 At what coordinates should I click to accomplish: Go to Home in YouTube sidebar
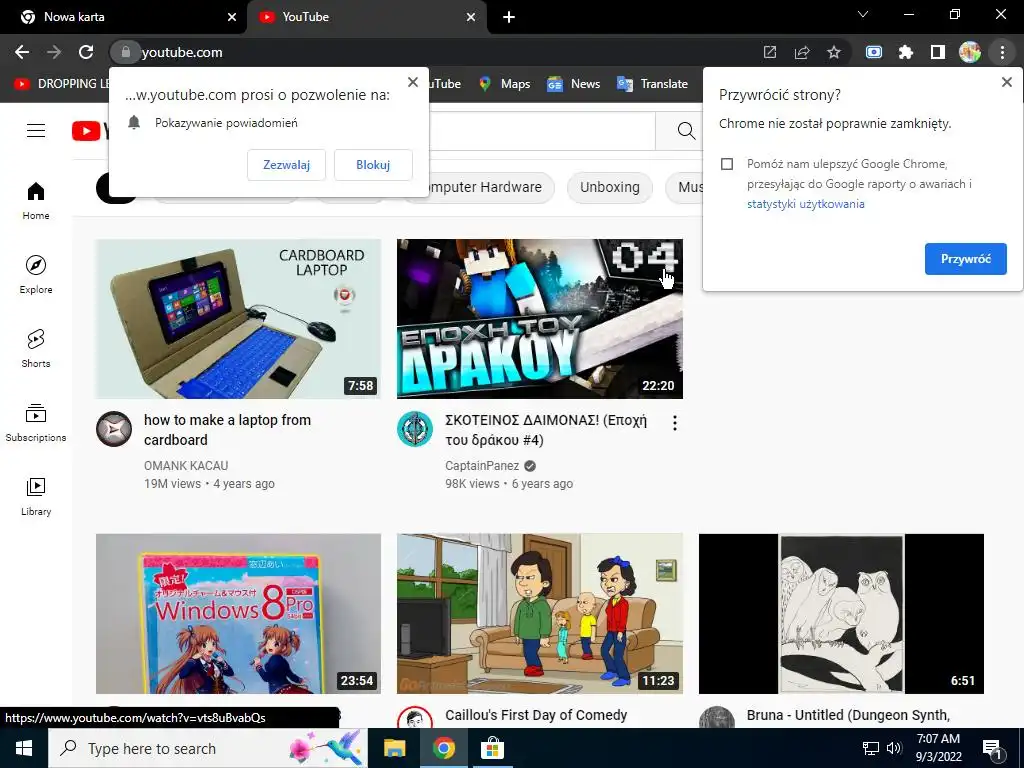[x=36, y=200]
